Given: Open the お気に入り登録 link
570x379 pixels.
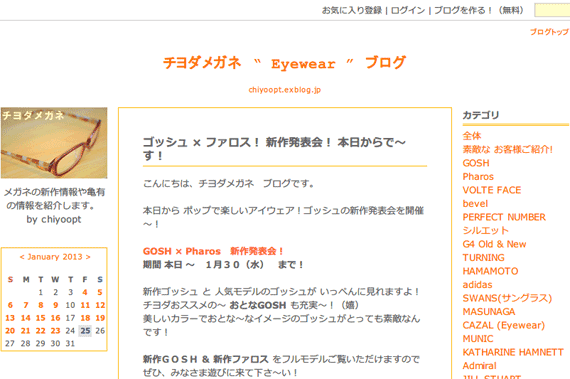Looking at the screenshot, I should pos(352,10).
